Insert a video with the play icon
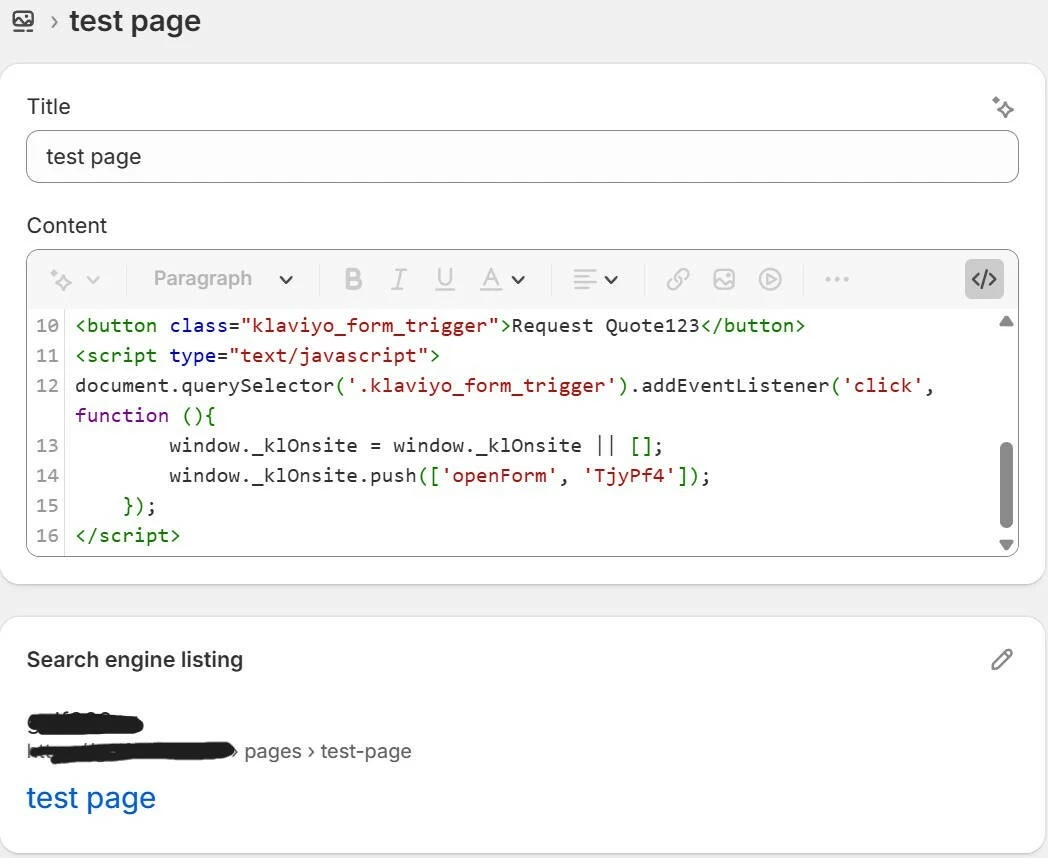 point(770,279)
